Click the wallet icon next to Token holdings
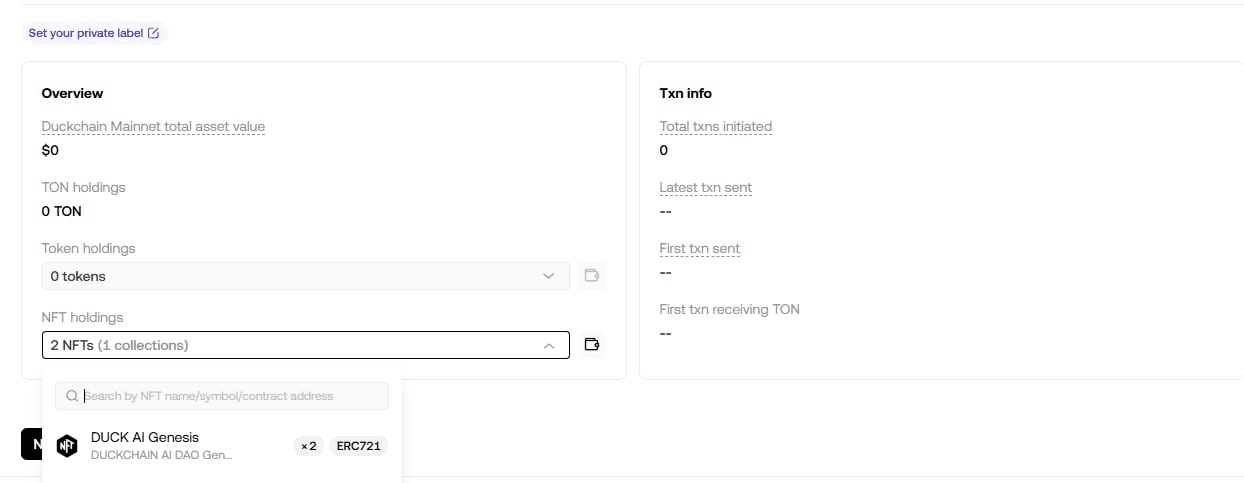 coord(592,276)
